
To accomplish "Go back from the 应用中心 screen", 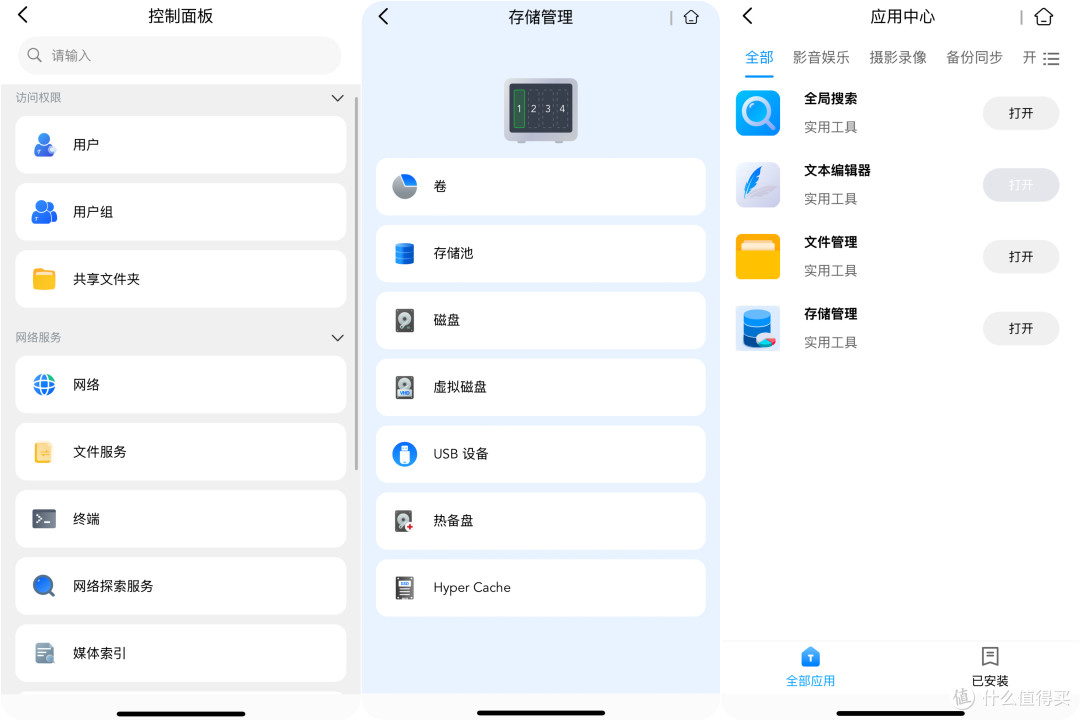I will click(x=747, y=16).
